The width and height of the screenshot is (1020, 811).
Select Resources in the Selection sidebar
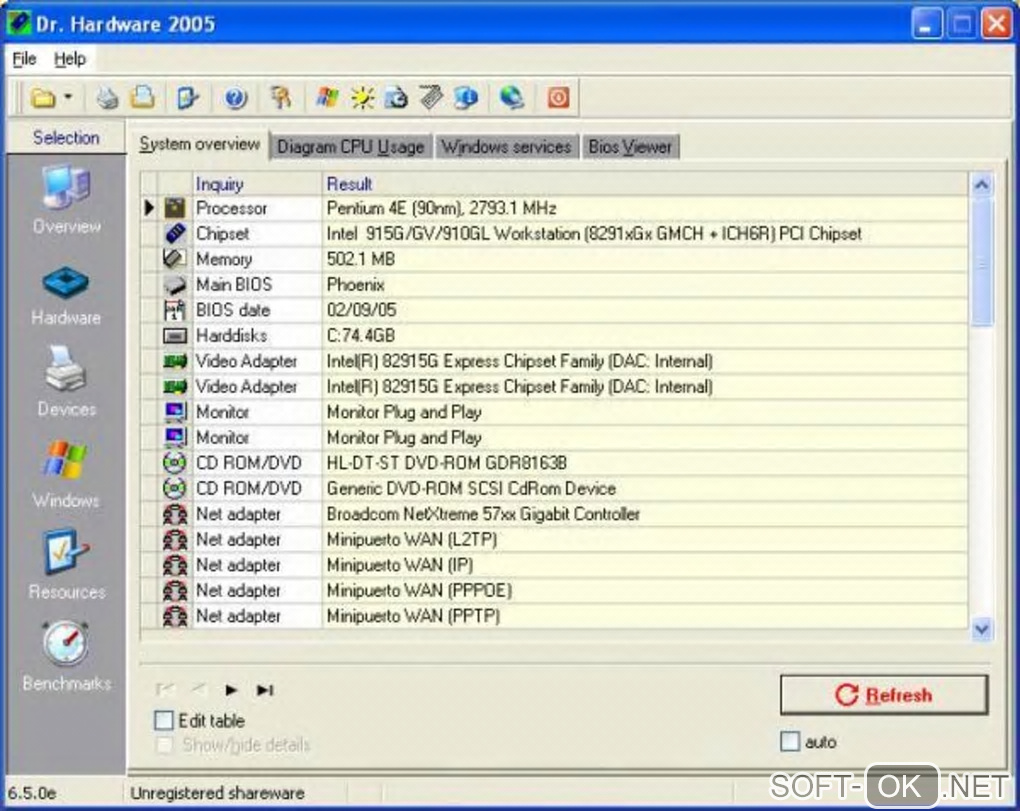(66, 565)
